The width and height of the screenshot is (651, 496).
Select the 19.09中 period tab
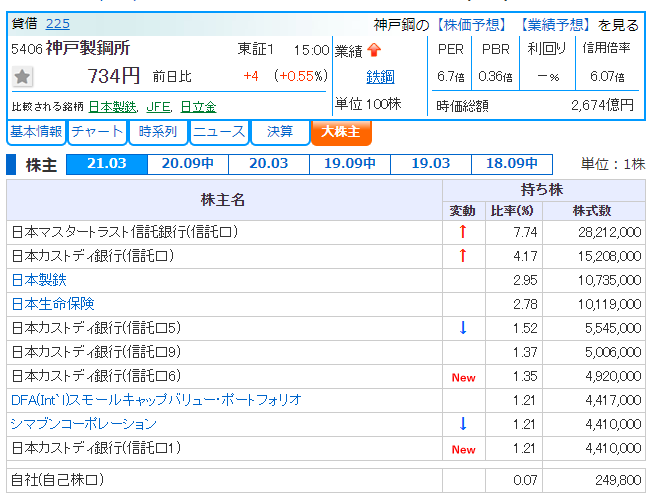pyautogui.click(x=350, y=164)
